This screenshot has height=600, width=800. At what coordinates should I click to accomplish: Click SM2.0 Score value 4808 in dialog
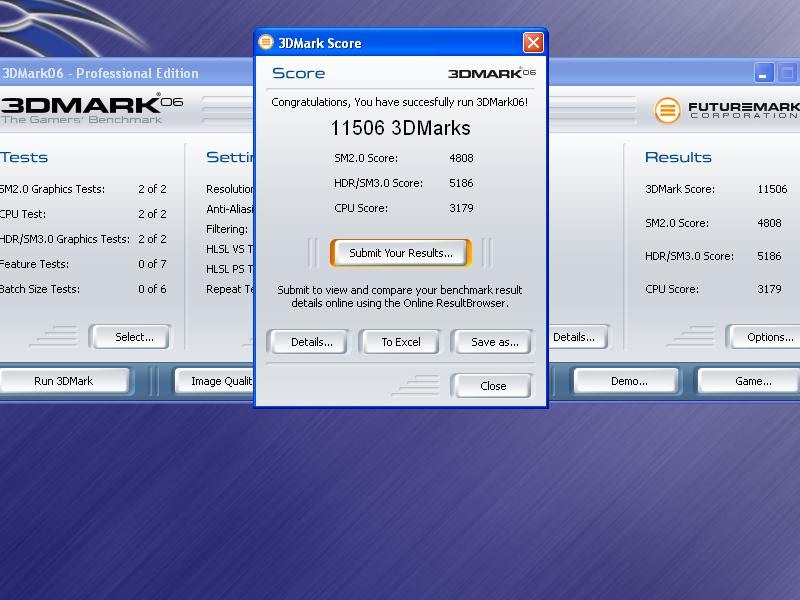(461, 158)
